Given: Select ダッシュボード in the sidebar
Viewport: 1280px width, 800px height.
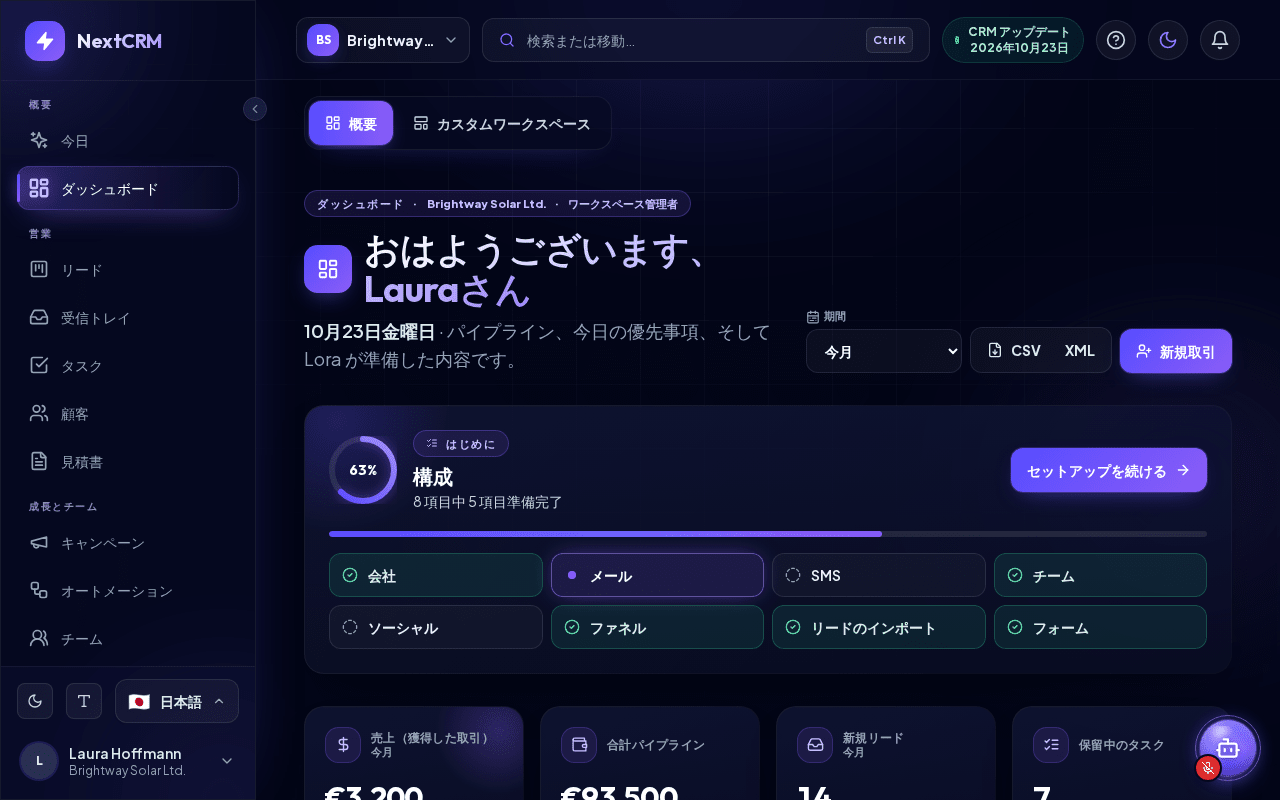Looking at the screenshot, I should point(128,188).
